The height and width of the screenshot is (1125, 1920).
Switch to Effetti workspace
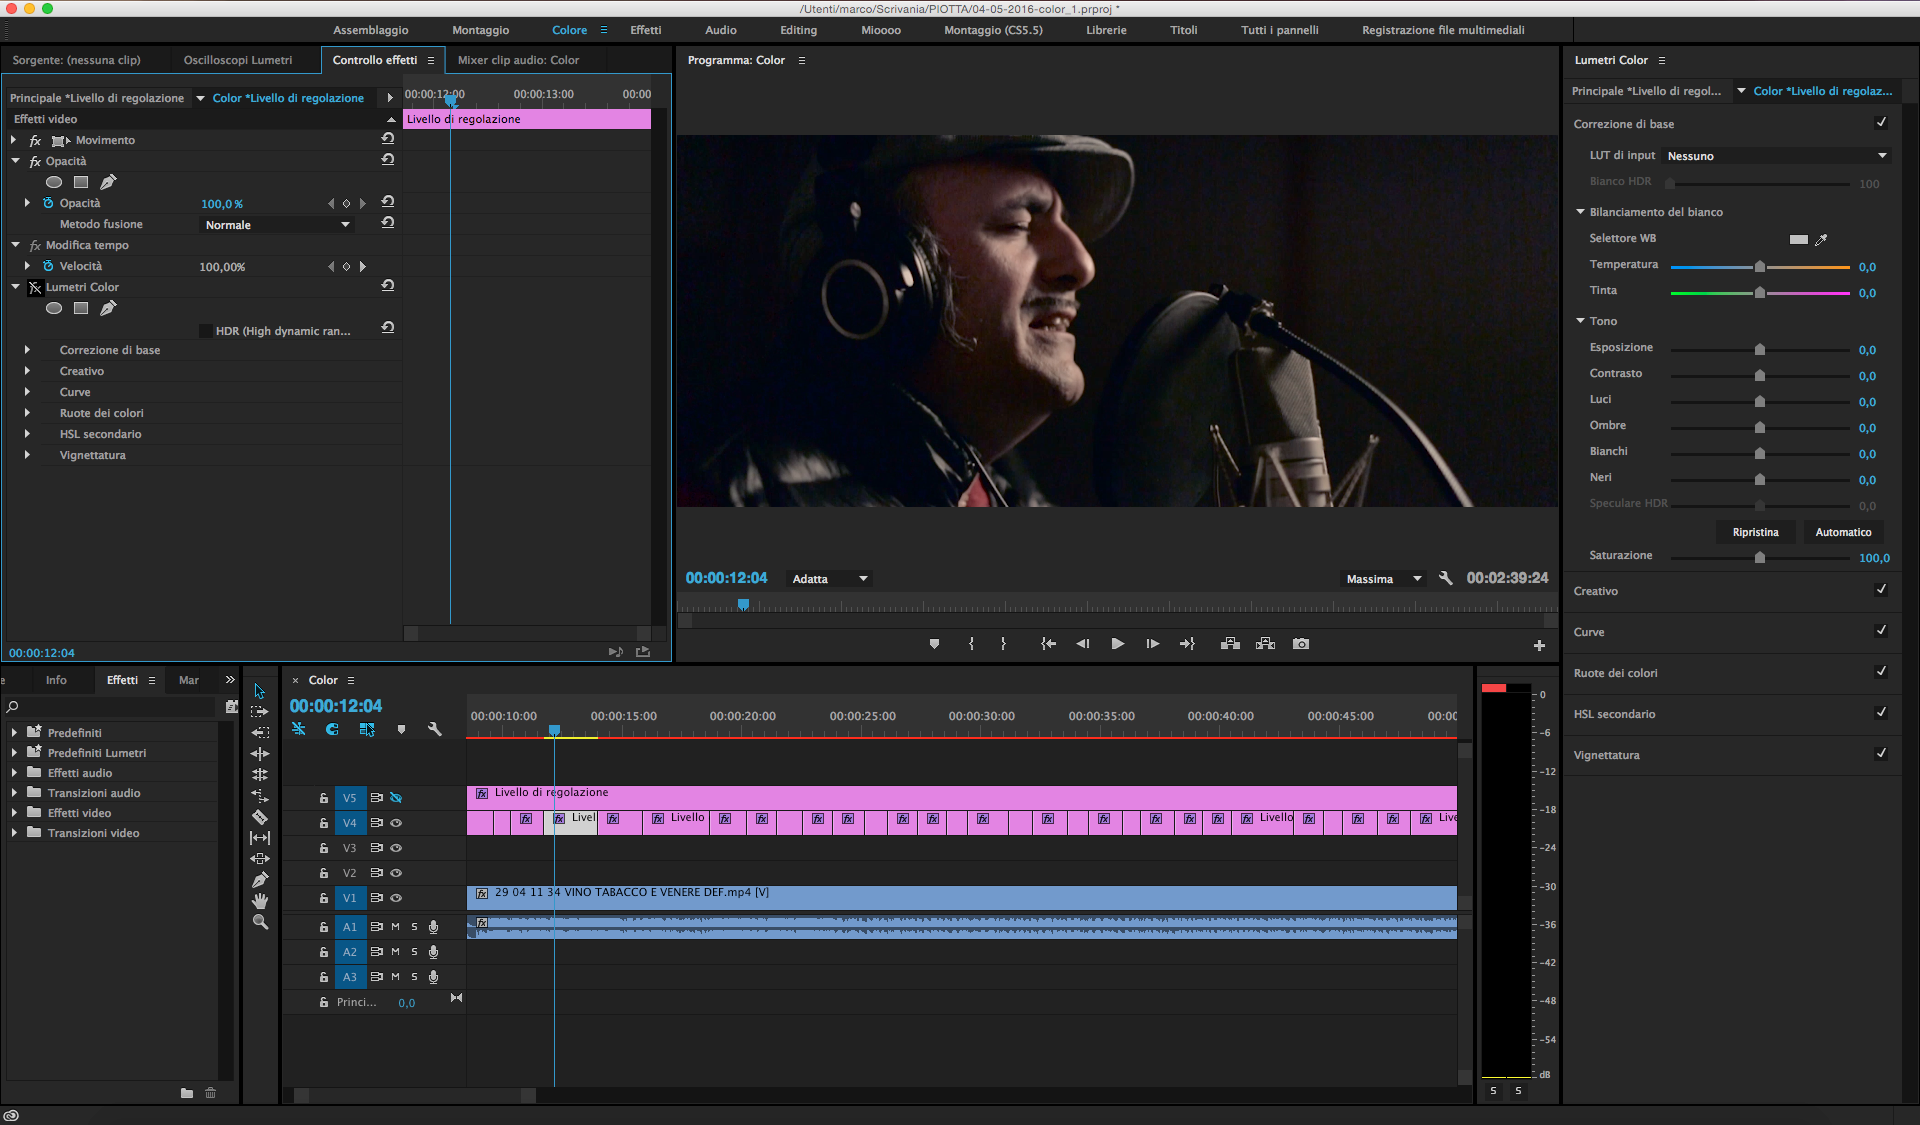pos(645,30)
